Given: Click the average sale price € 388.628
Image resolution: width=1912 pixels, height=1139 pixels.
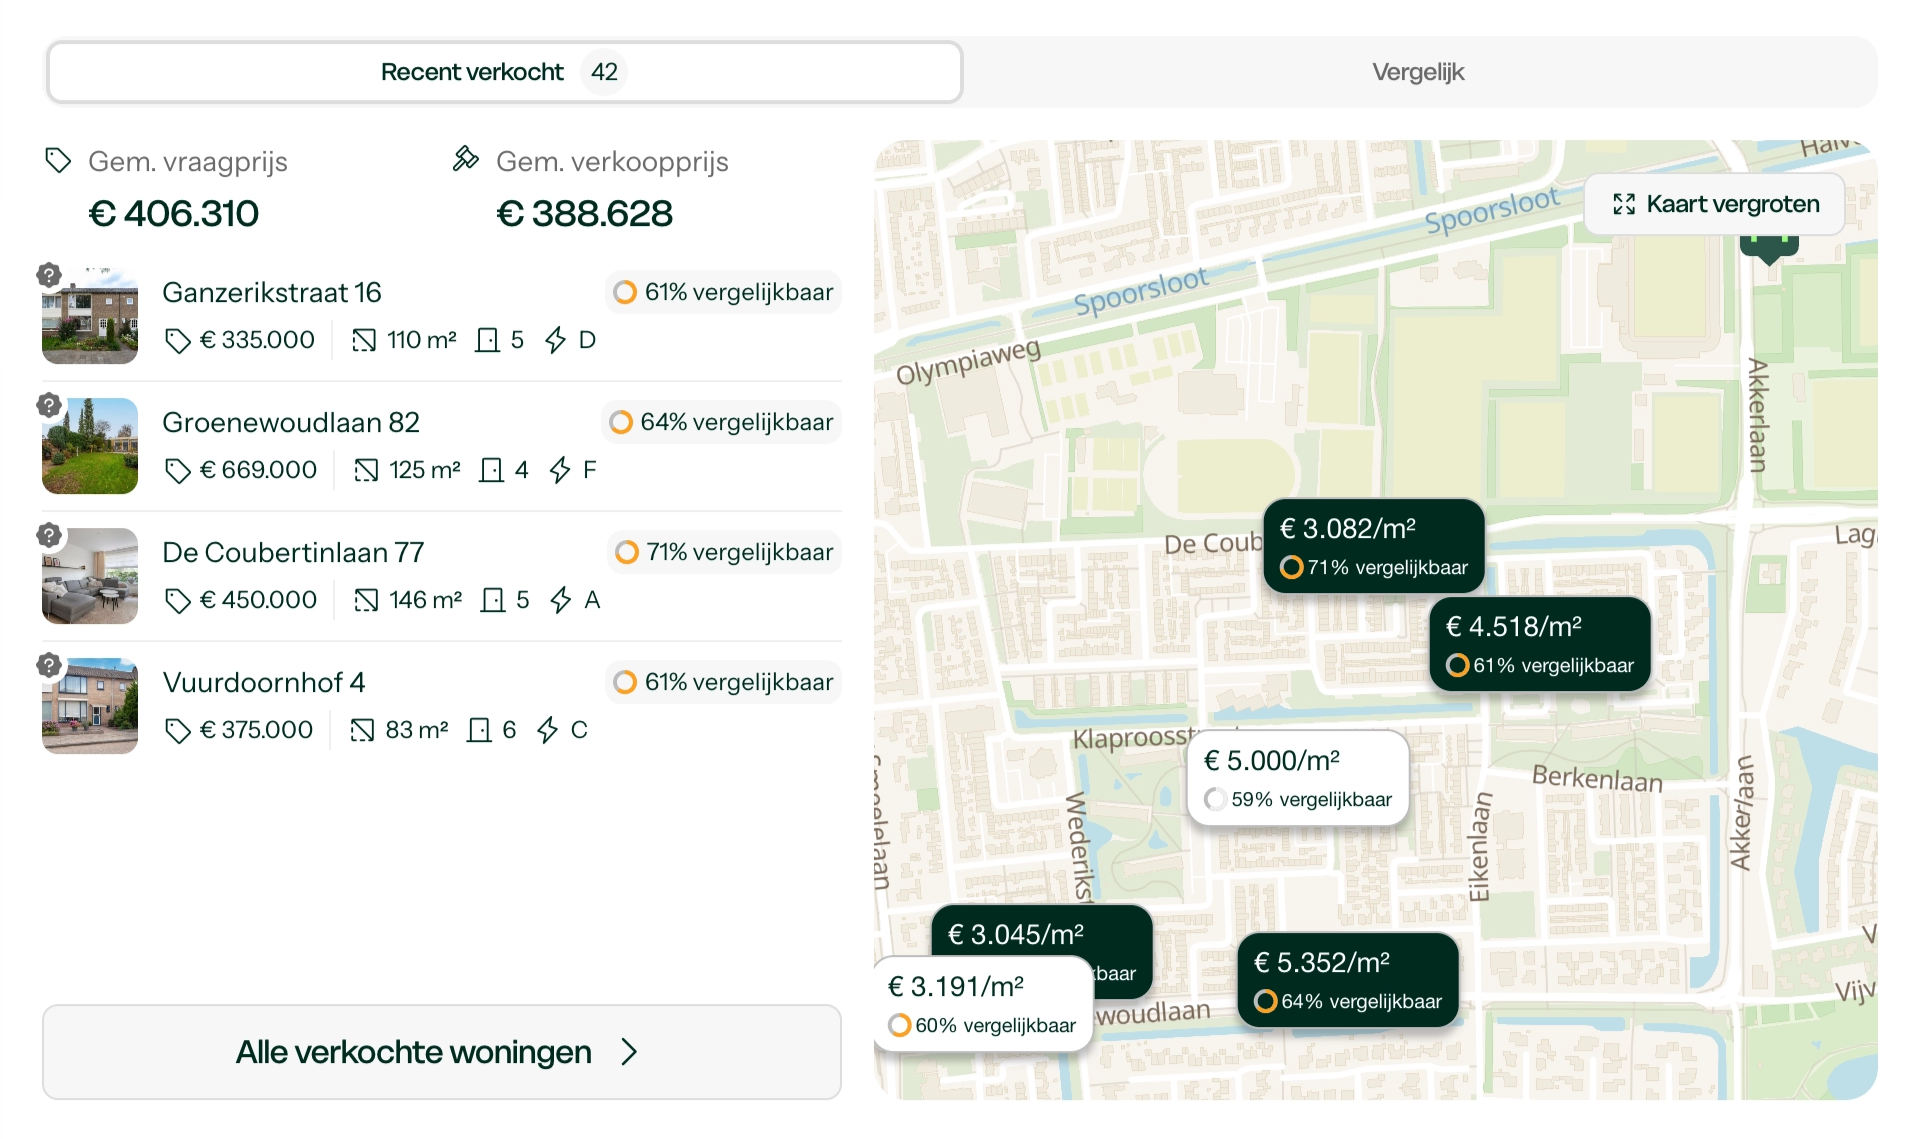Looking at the screenshot, I should (584, 214).
